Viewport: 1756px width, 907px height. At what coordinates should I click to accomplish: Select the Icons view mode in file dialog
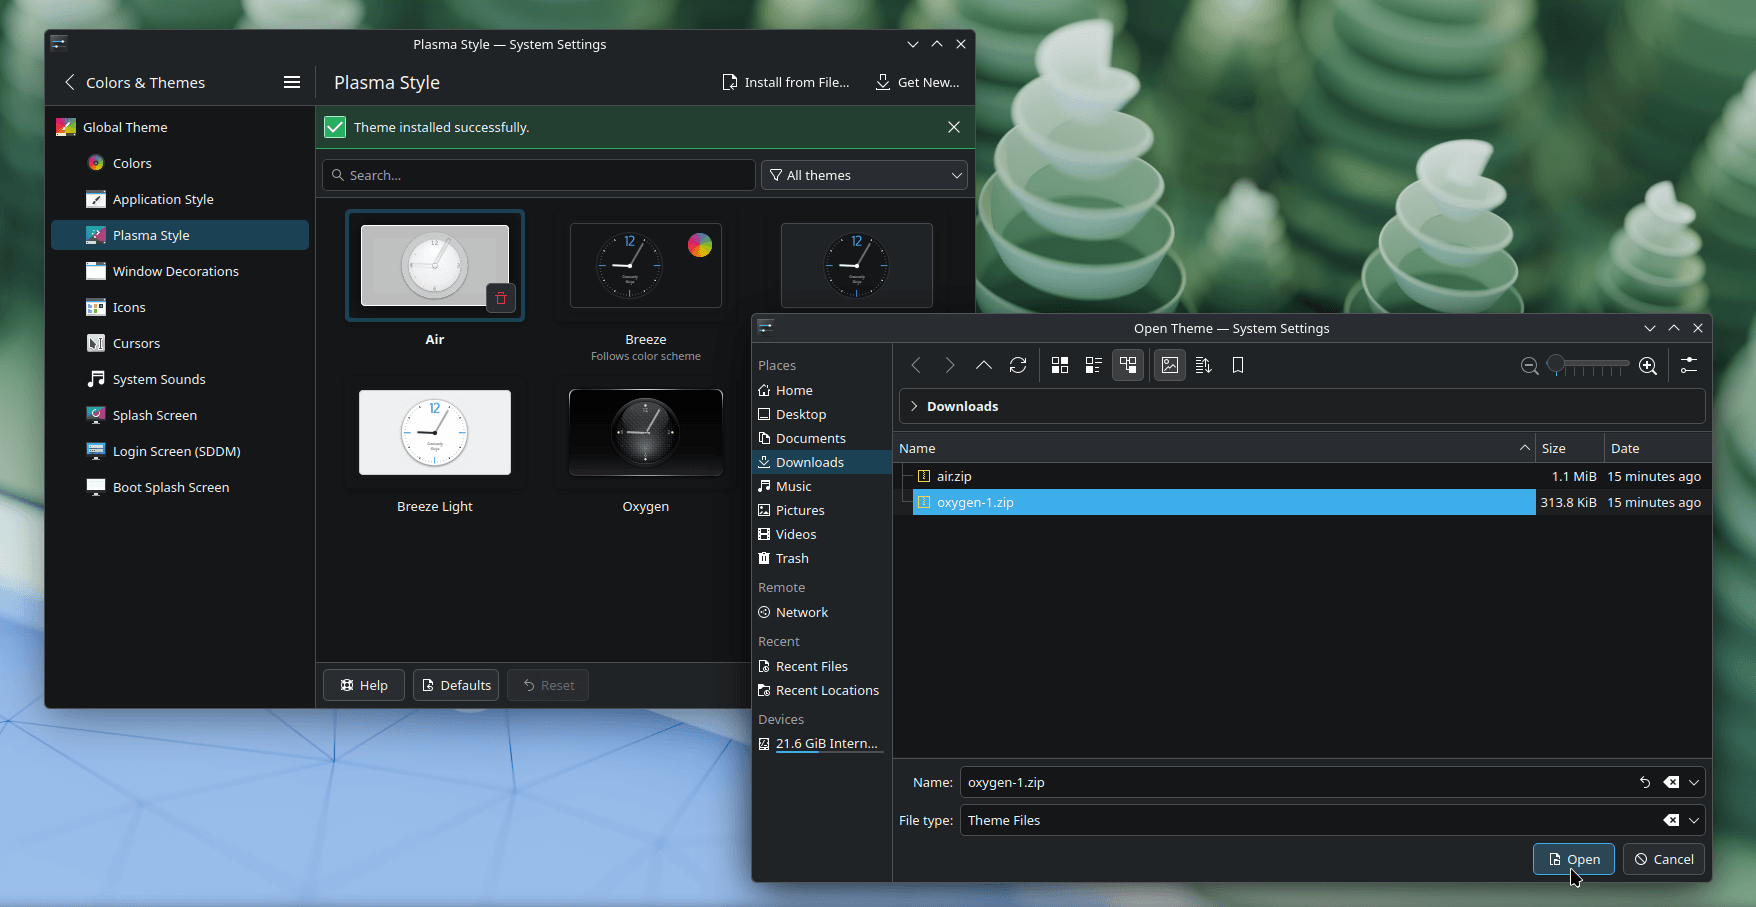tap(1060, 365)
